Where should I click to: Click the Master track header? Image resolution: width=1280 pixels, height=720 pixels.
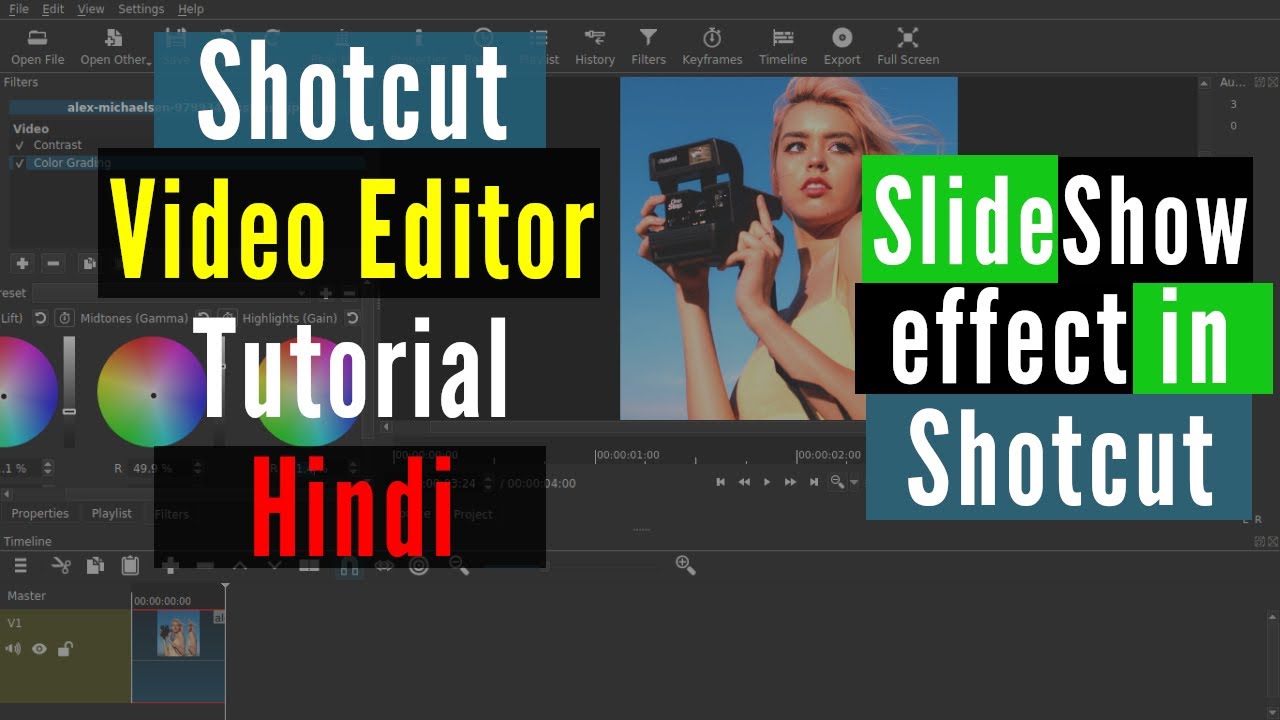pos(65,596)
